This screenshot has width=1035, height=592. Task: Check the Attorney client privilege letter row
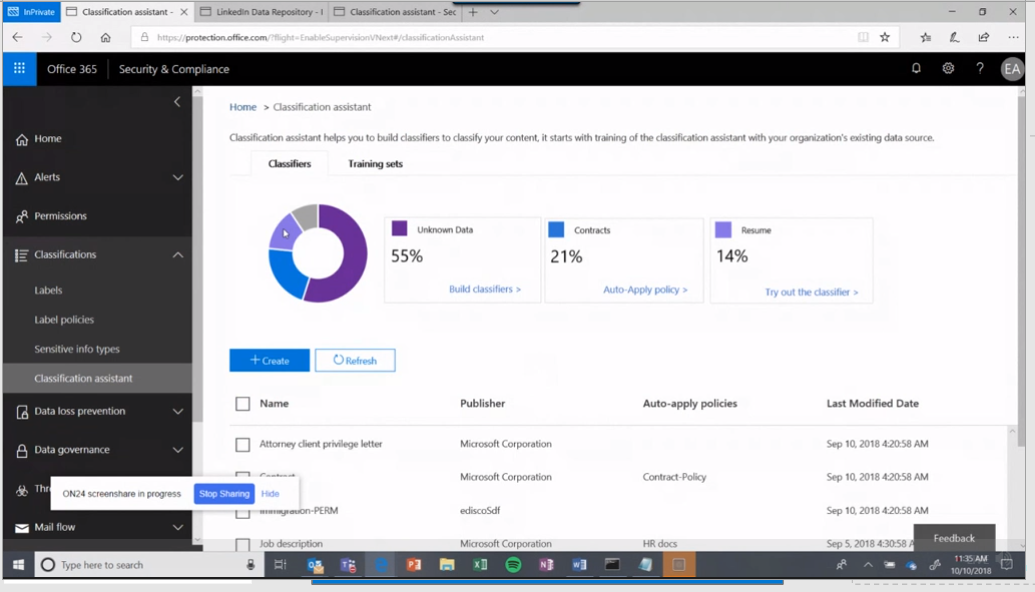tap(243, 445)
